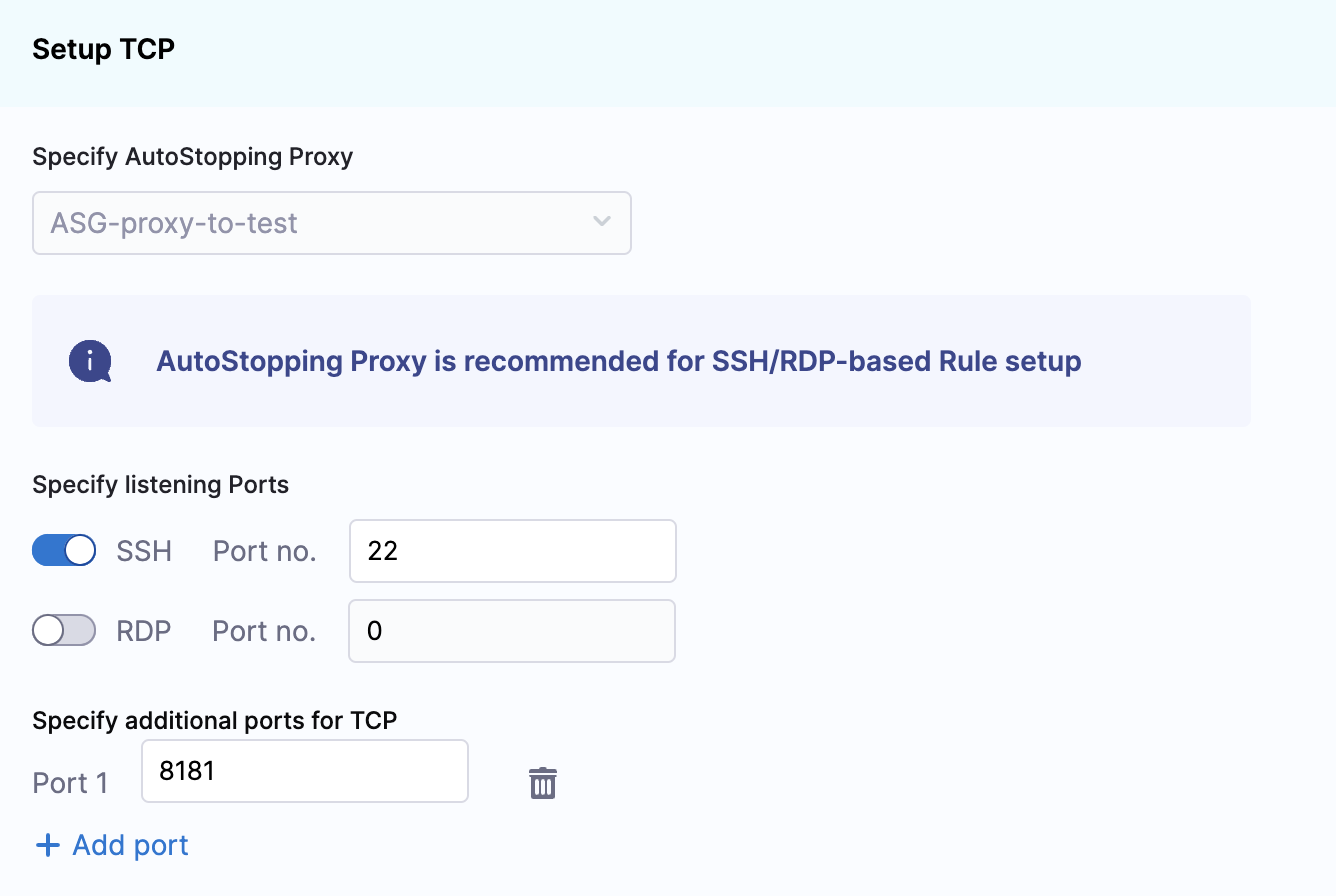Click the Specify listening Ports label
This screenshot has height=896, width=1336.
[161, 486]
